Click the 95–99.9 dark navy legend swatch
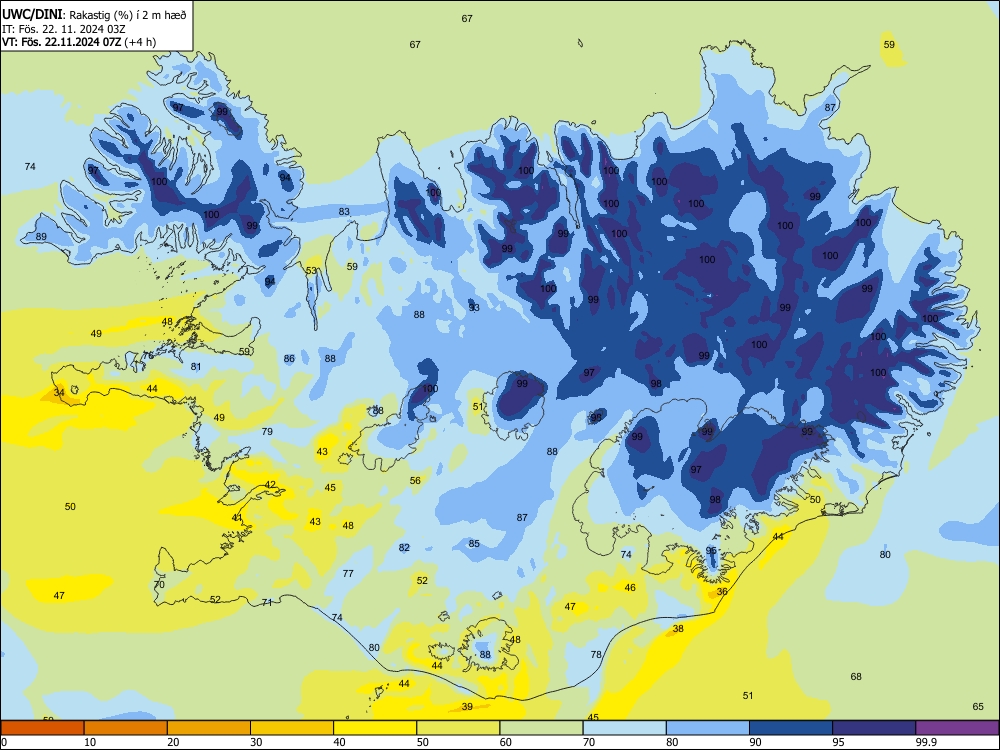This screenshot has width=1000, height=750. click(874, 728)
